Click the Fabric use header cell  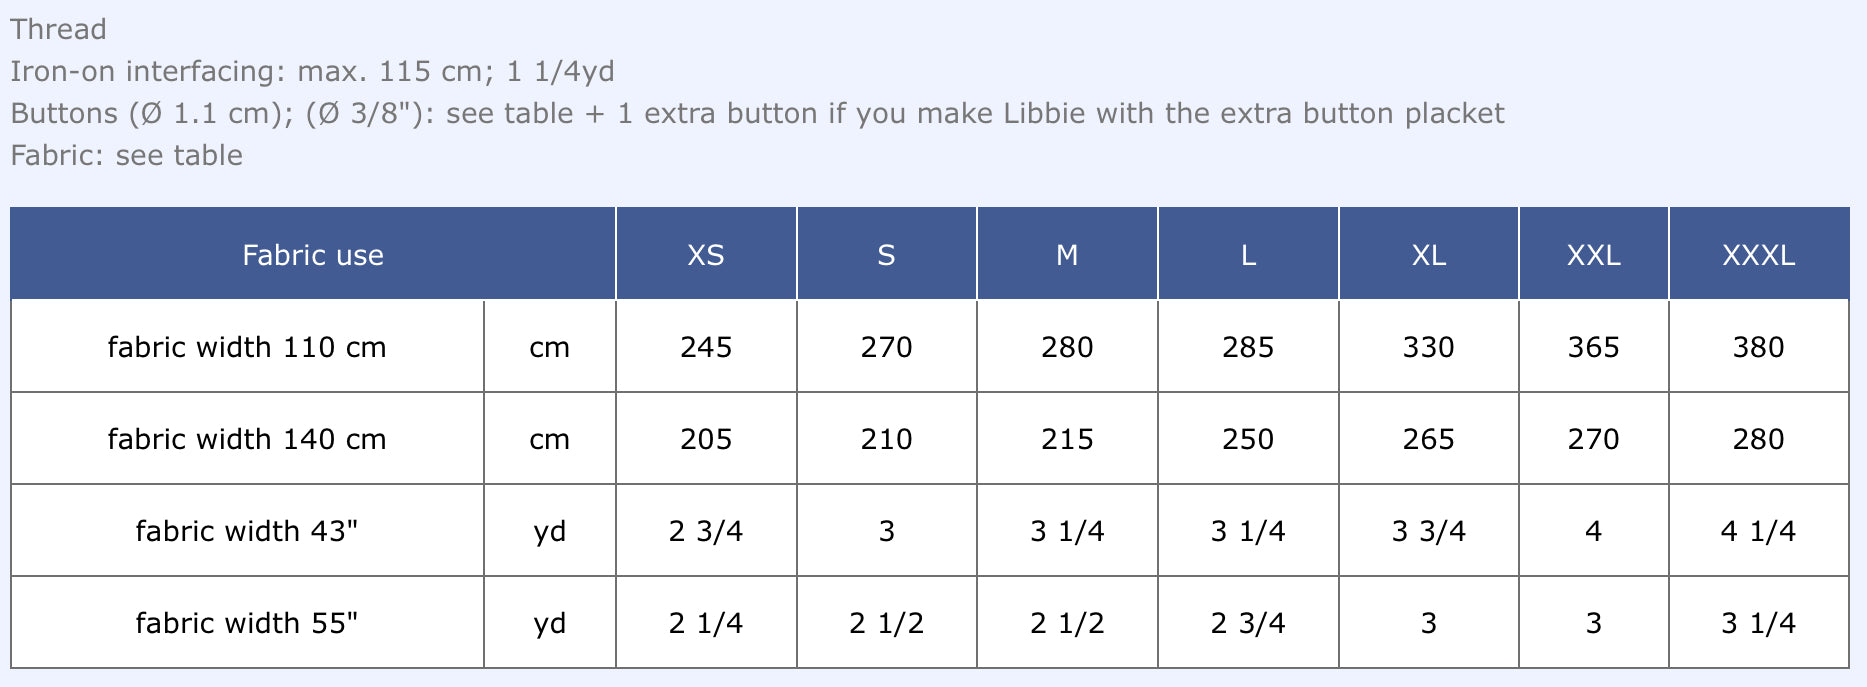[312, 255]
